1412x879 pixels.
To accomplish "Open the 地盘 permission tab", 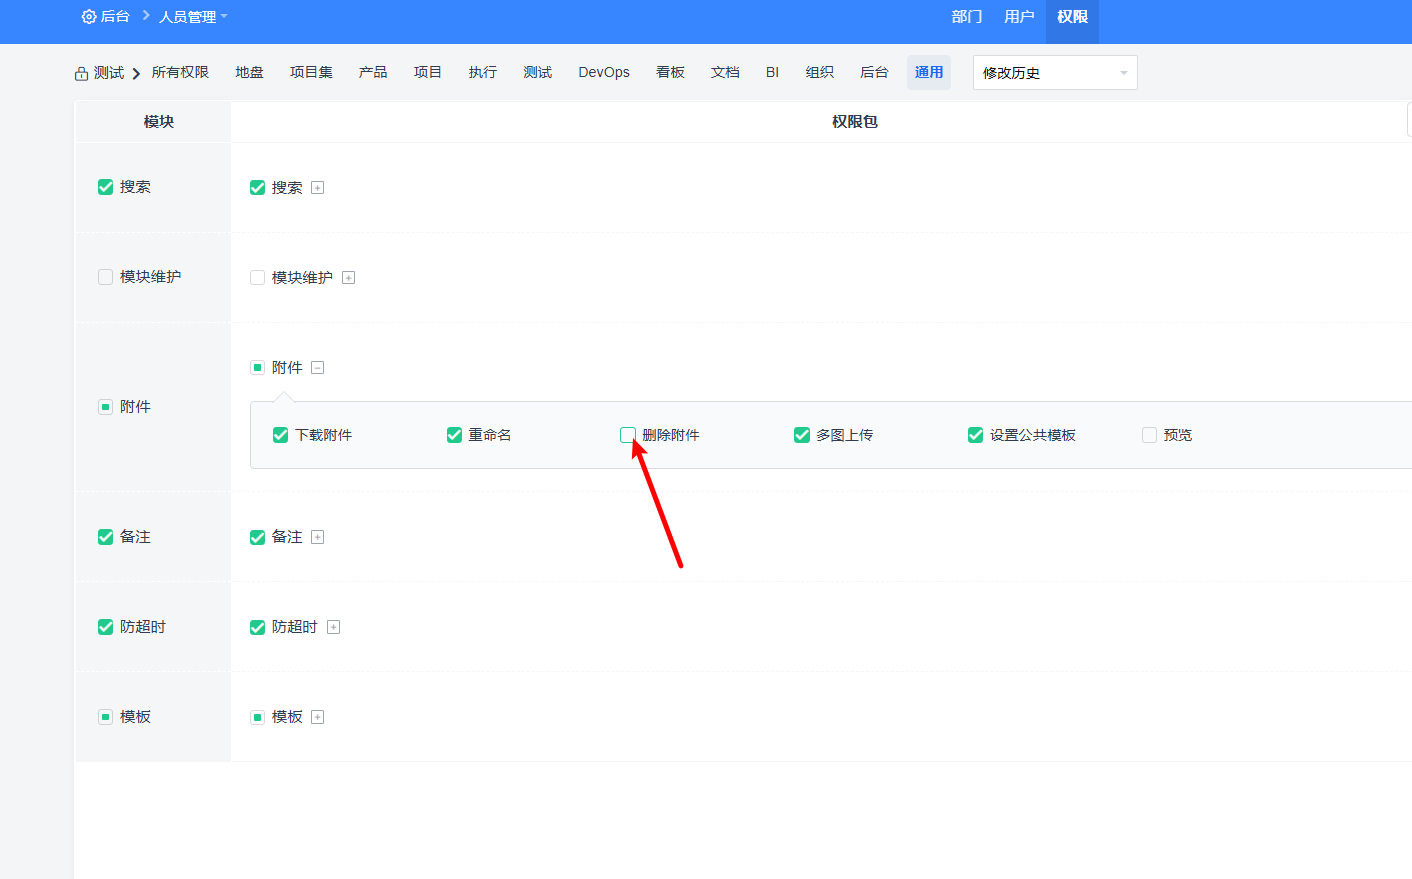I will coord(249,72).
